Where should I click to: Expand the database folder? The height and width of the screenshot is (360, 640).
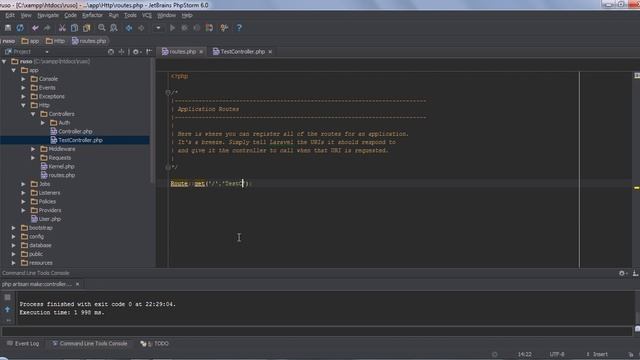click(x=14, y=245)
